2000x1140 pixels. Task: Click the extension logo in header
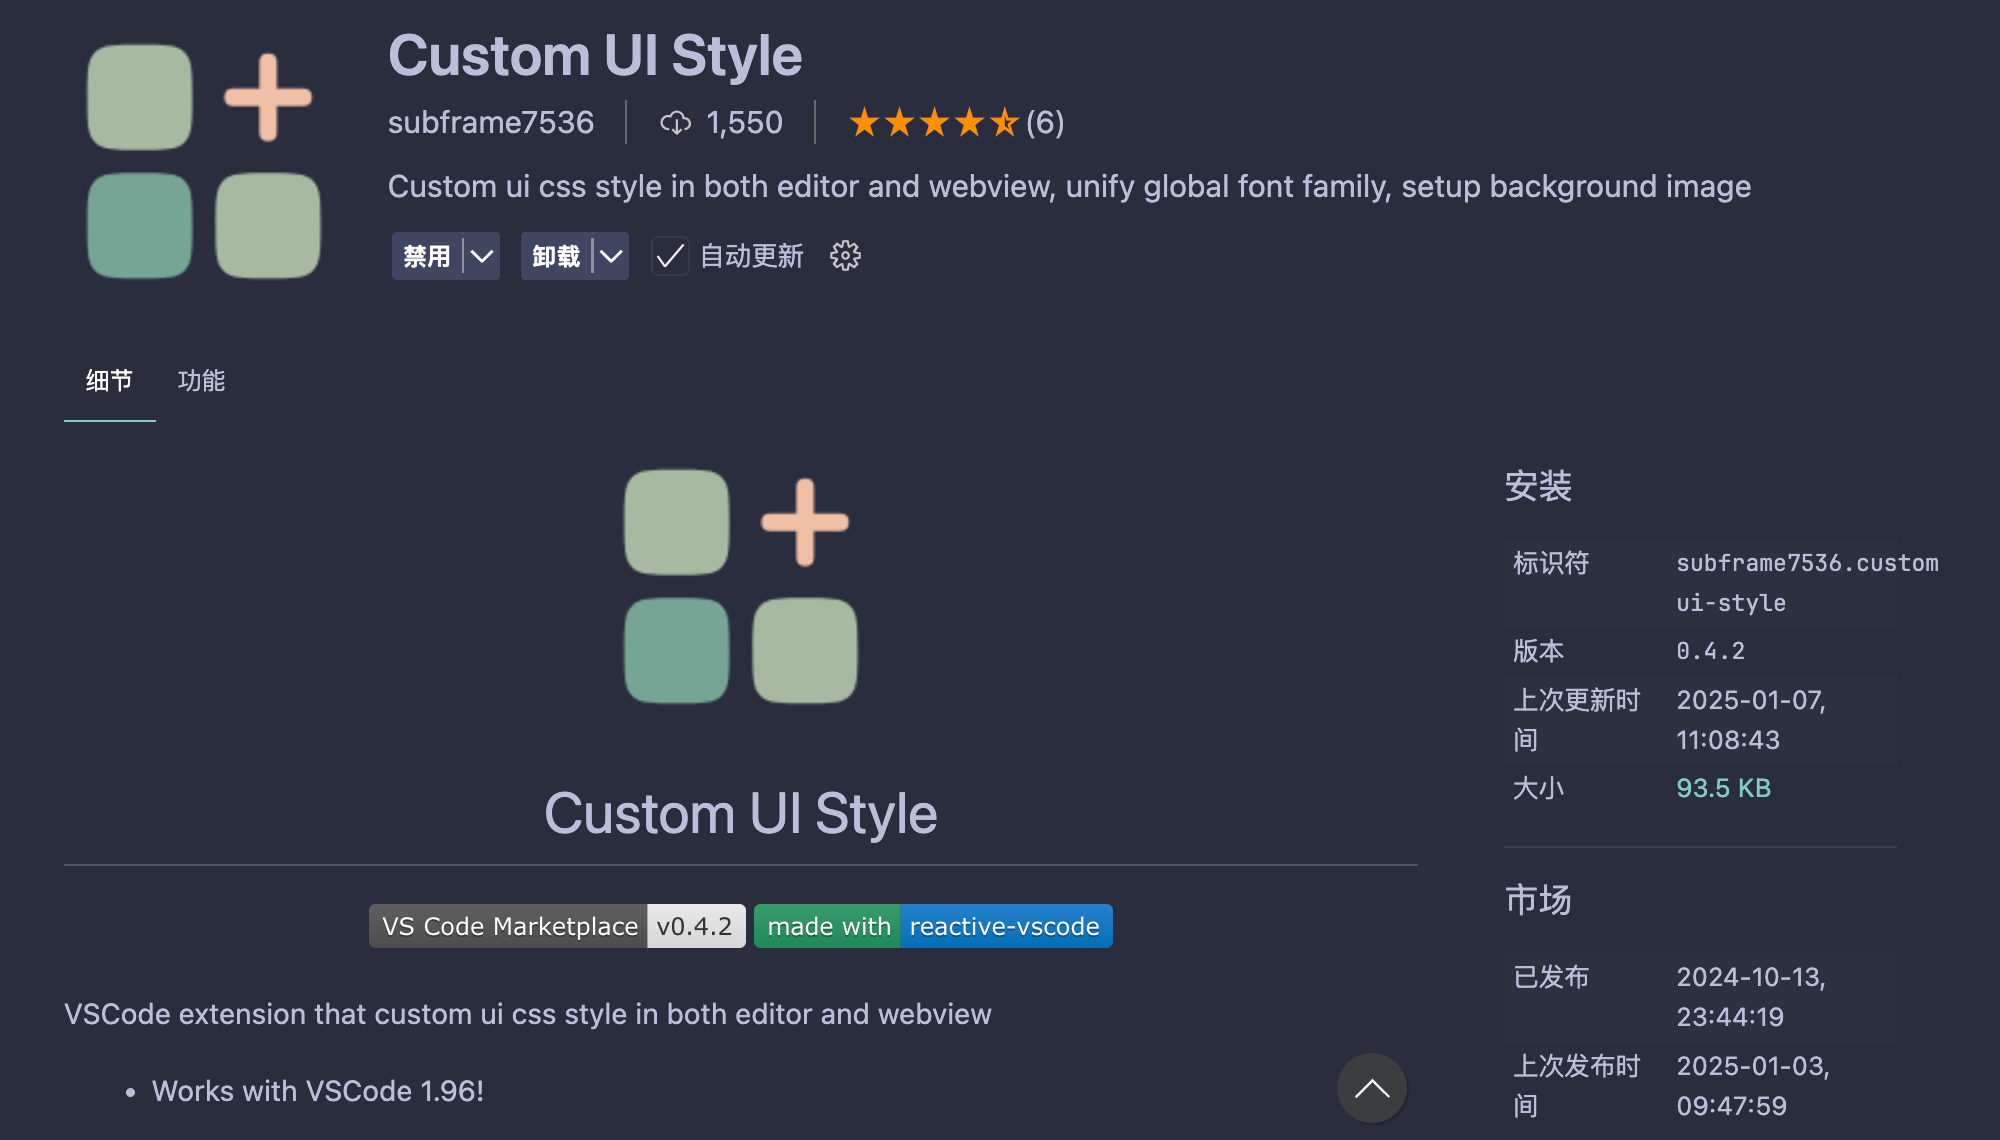pos(204,161)
